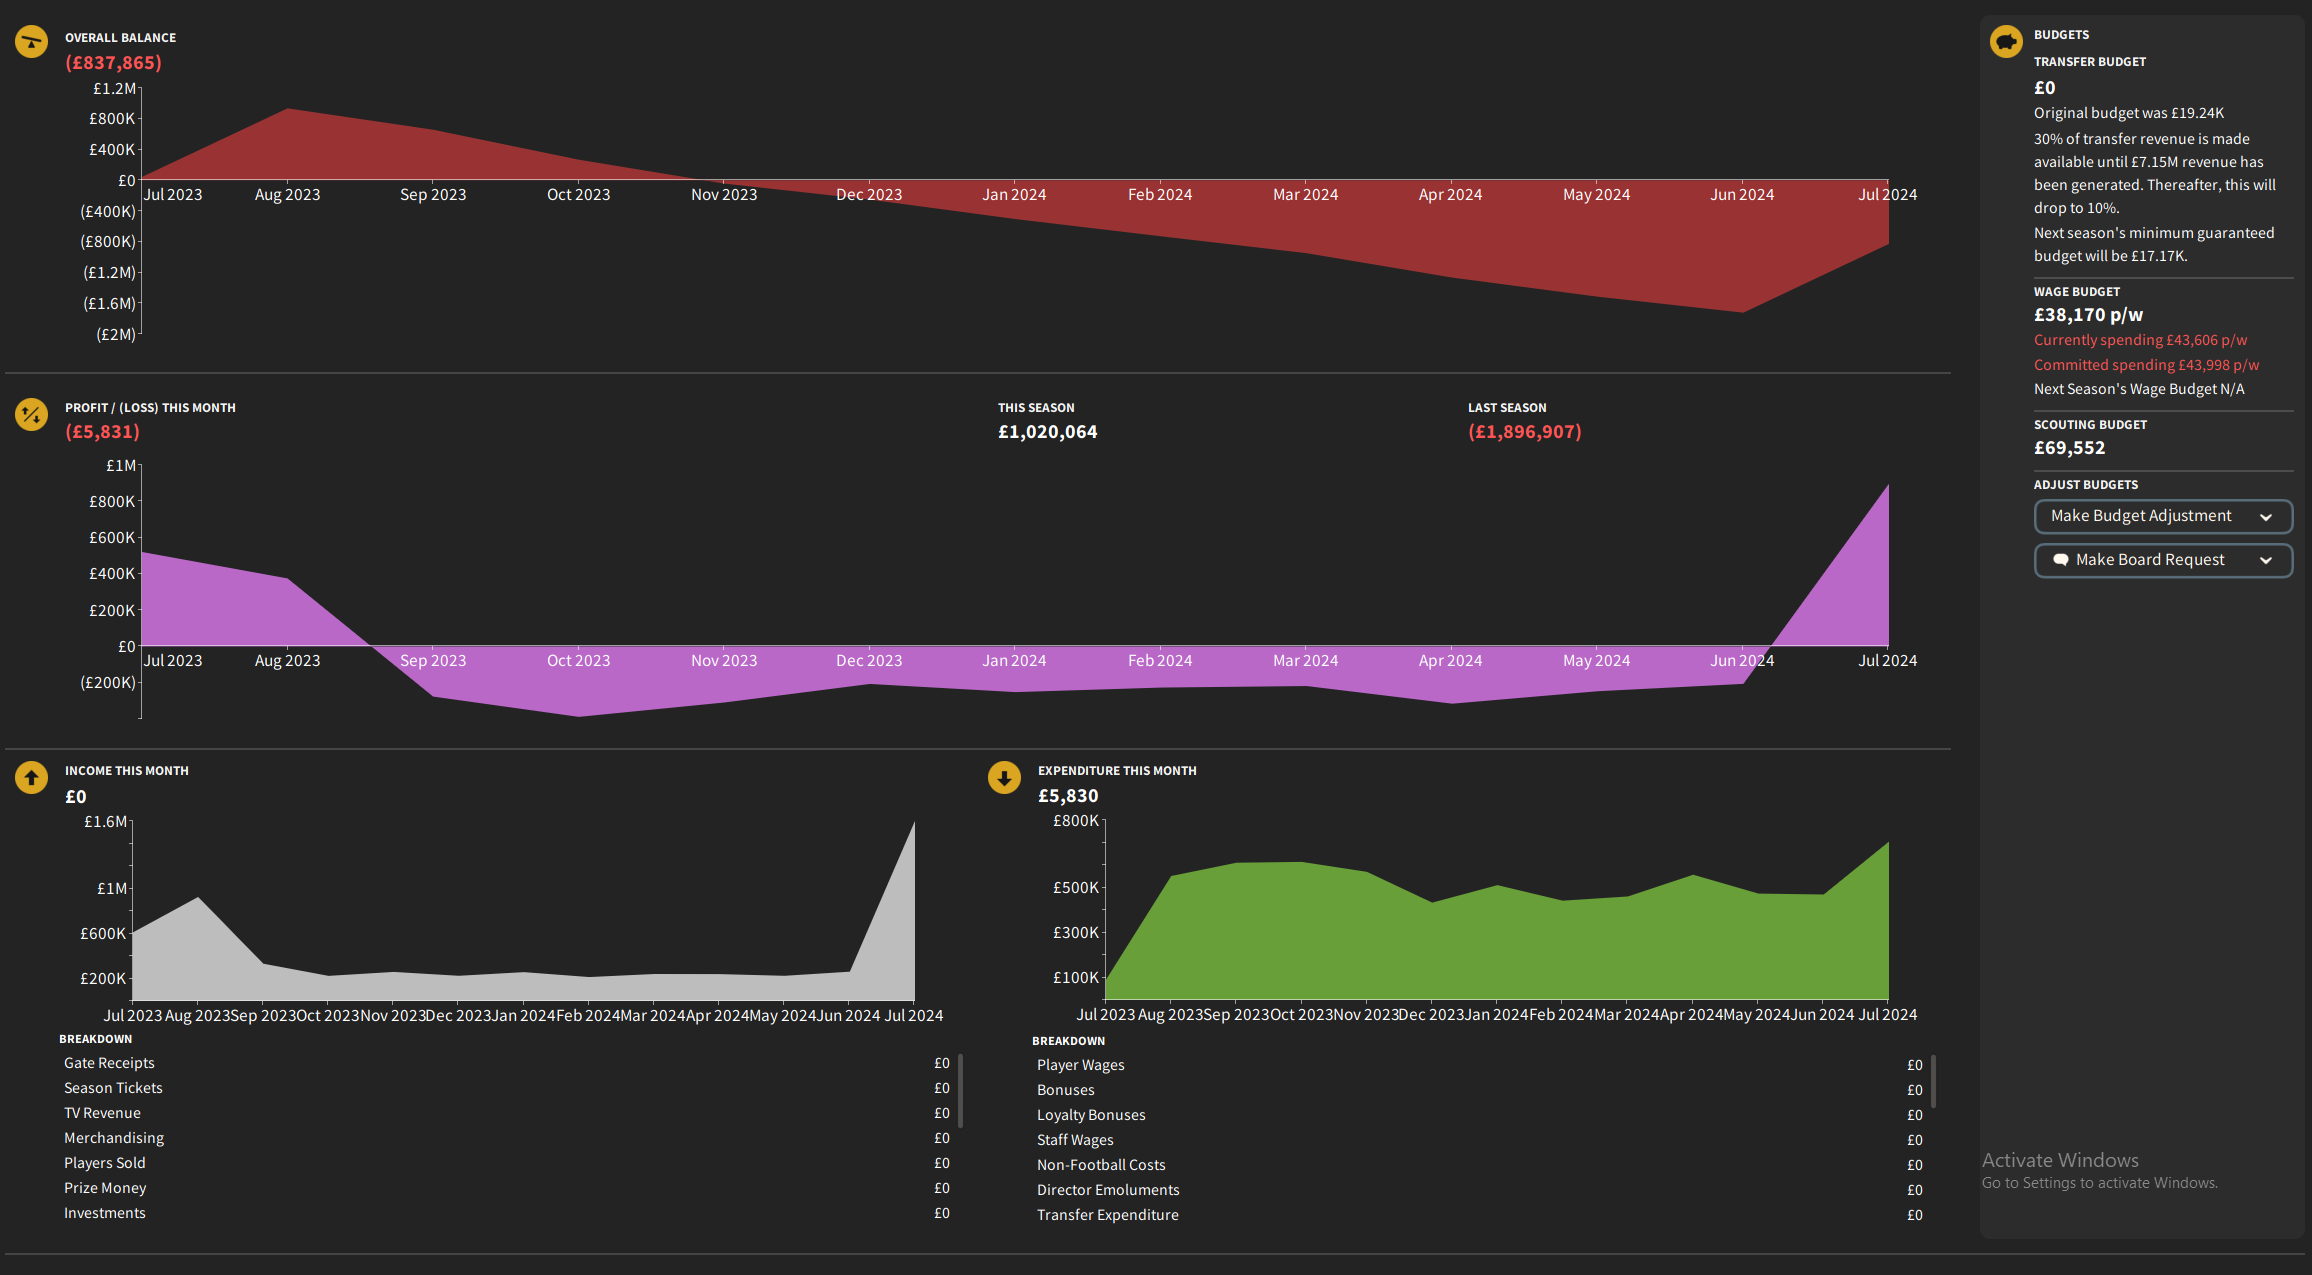The width and height of the screenshot is (2312, 1275).
Task: Click the Players Sold income entry
Action: 105,1163
